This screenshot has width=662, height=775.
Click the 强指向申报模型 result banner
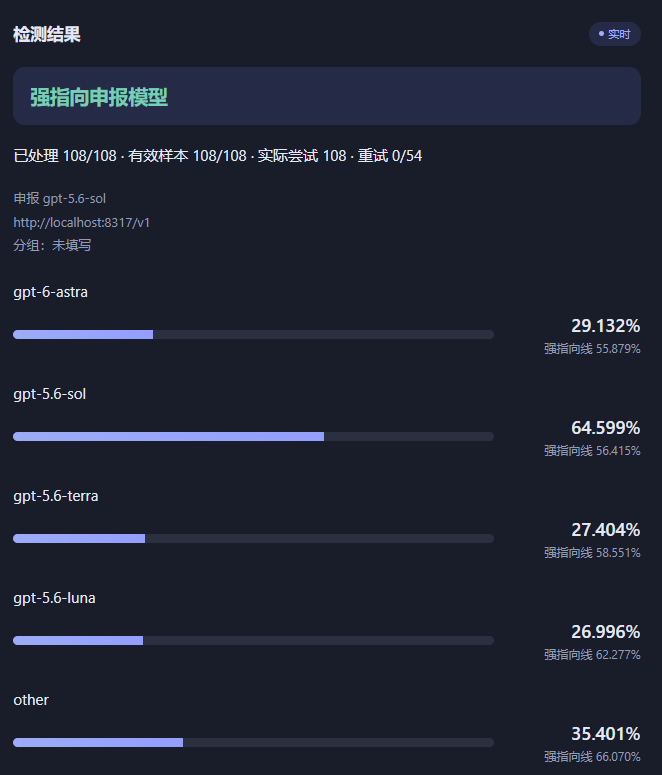[x=327, y=96]
